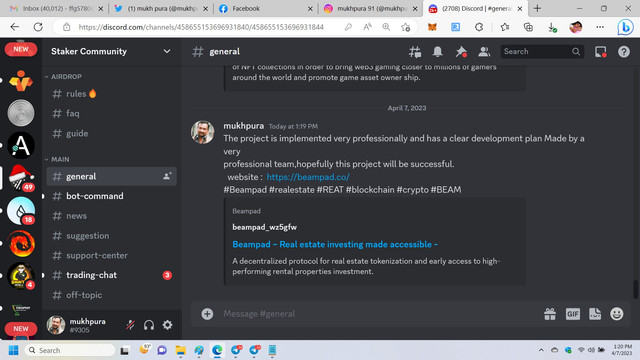Open the gray coin server icon

coord(21,113)
